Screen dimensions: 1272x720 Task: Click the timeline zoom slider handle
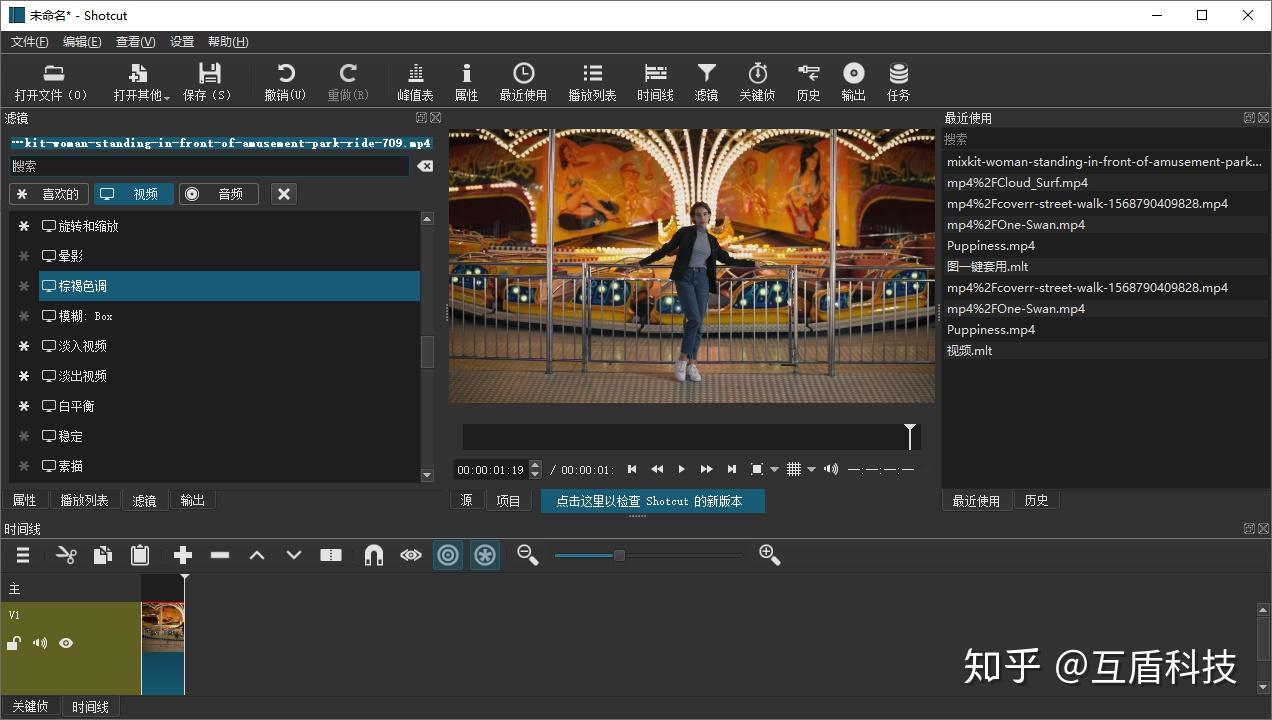[619, 555]
